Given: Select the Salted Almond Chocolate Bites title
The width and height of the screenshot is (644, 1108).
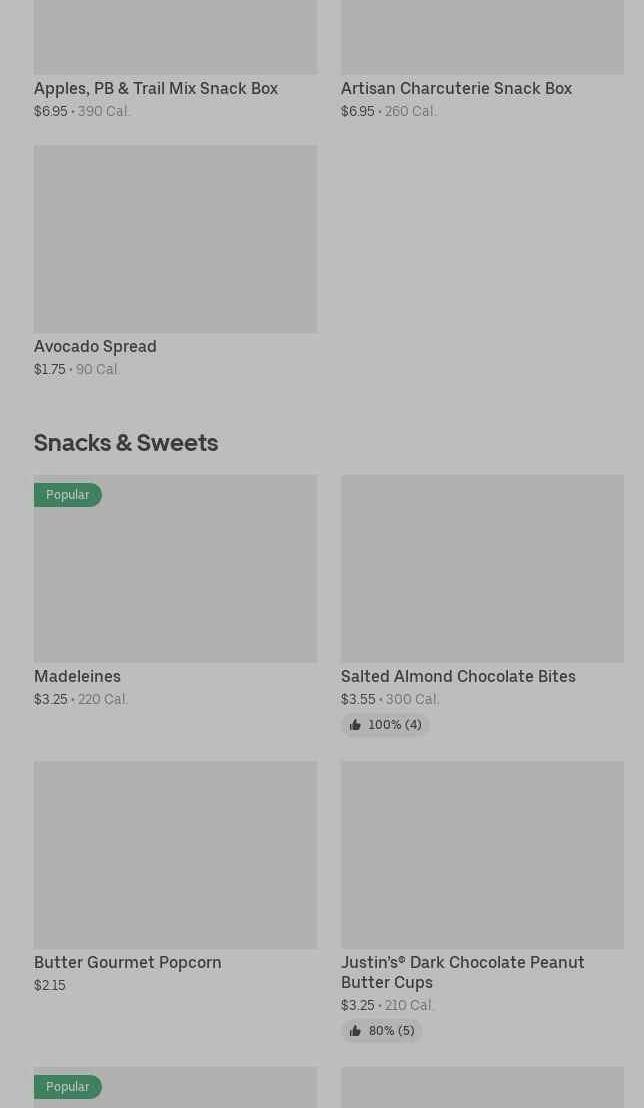Looking at the screenshot, I should (x=458, y=676).
